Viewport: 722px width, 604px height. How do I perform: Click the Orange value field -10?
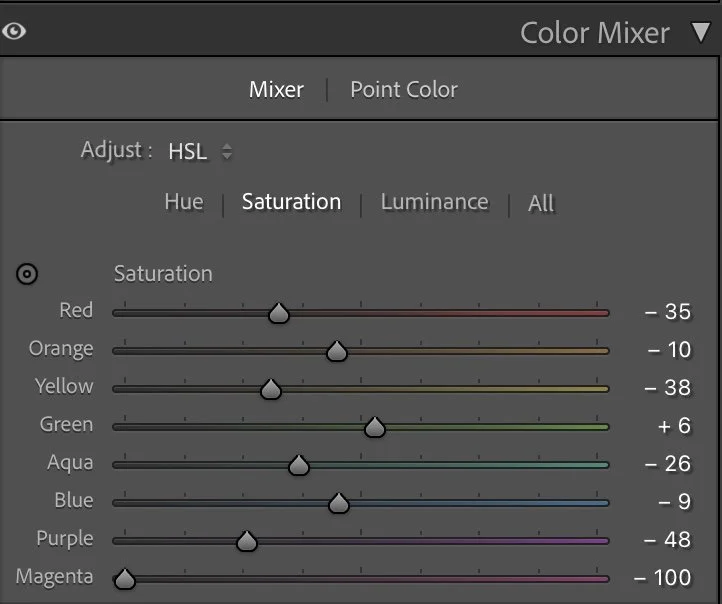(x=669, y=350)
